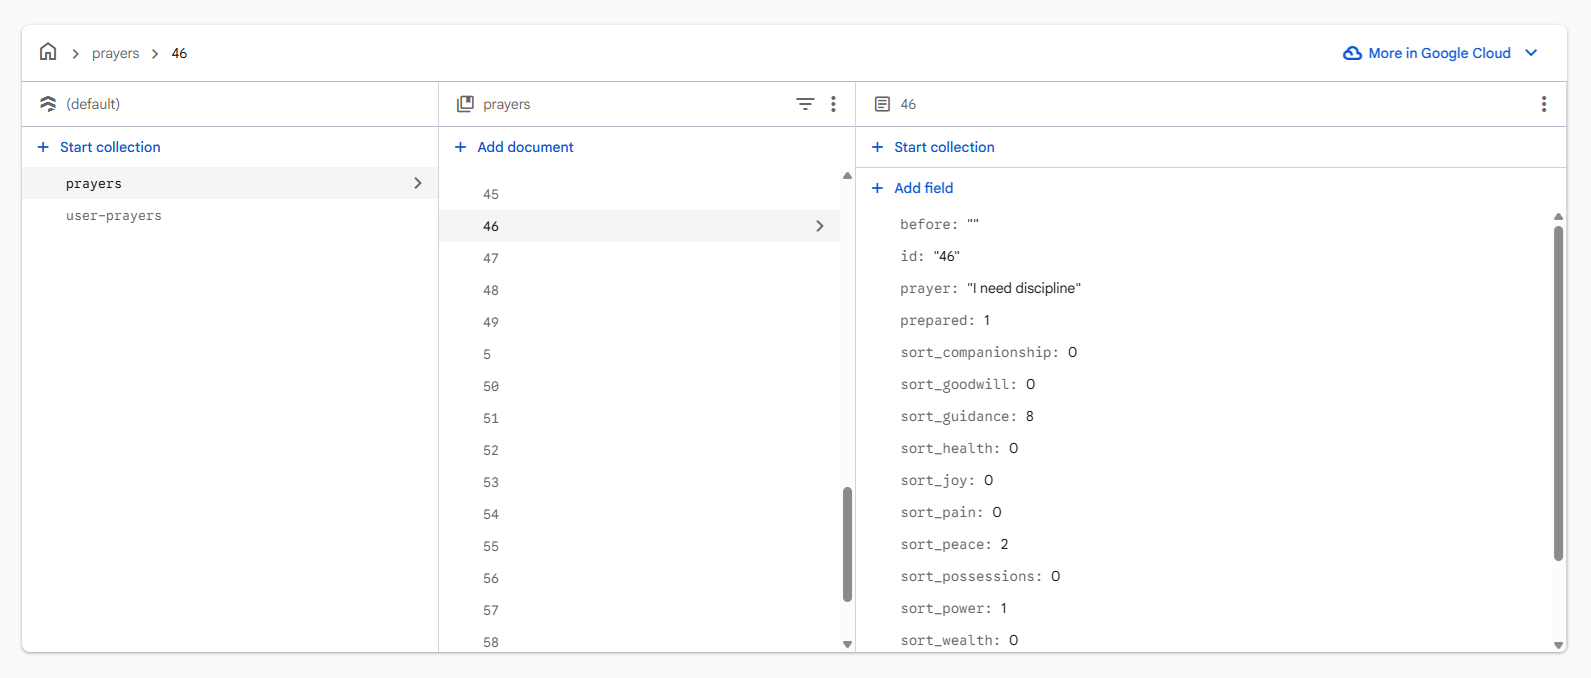Viewport: 1591px width, 678px height.
Task: Click plus icon next to Add document
Action: [x=461, y=147]
